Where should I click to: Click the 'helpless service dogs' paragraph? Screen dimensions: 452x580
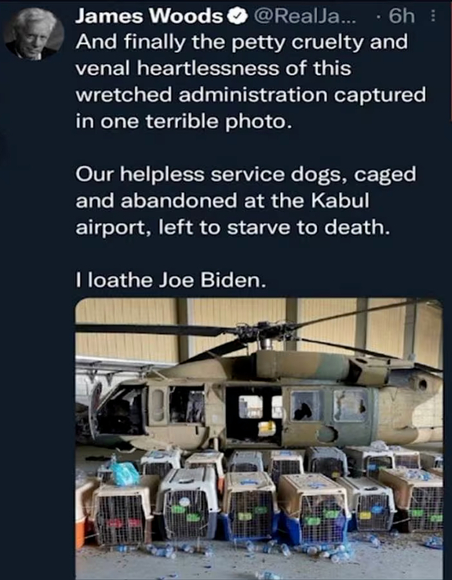pyautogui.click(x=246, y=200)
